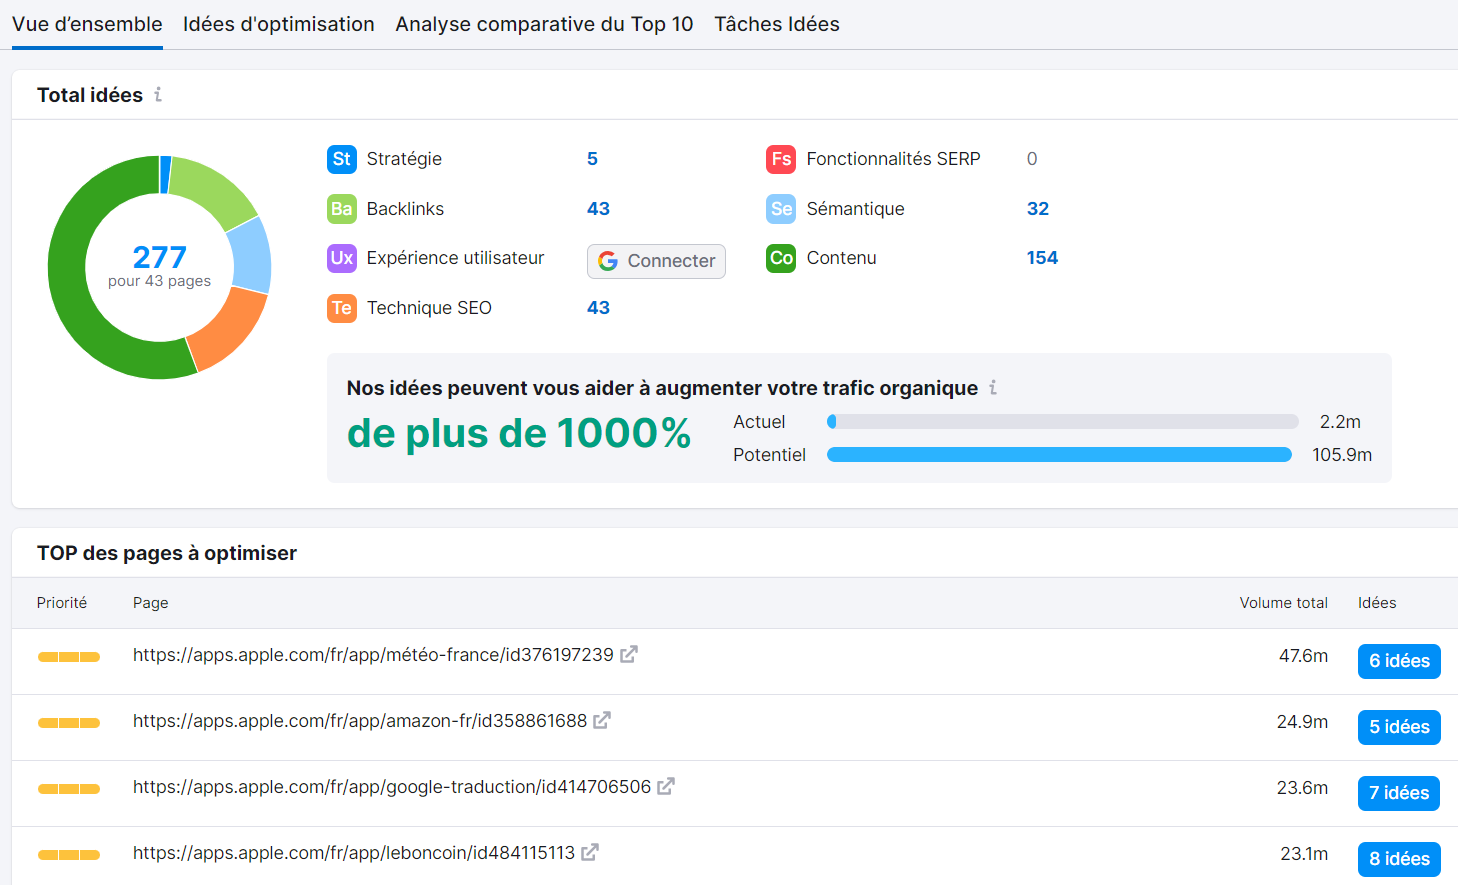Open Analyse comparative du Top 10 tab
Viewport: 1458px width, 885px height.
point(544,24)
